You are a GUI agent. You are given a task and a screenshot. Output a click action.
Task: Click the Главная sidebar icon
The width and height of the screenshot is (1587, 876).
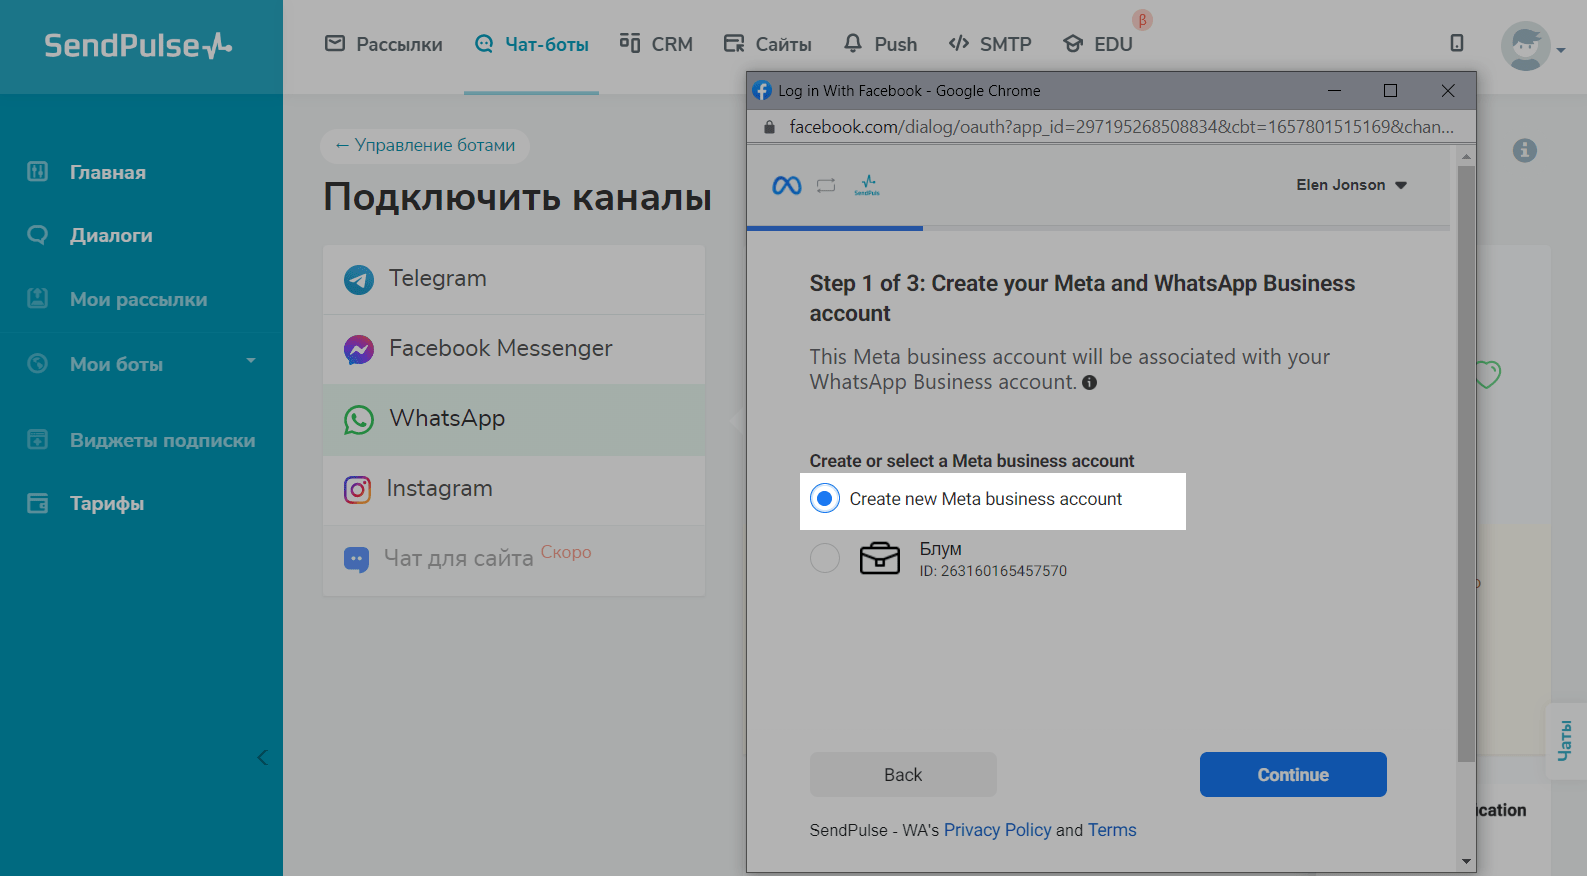tap(38, 171)
